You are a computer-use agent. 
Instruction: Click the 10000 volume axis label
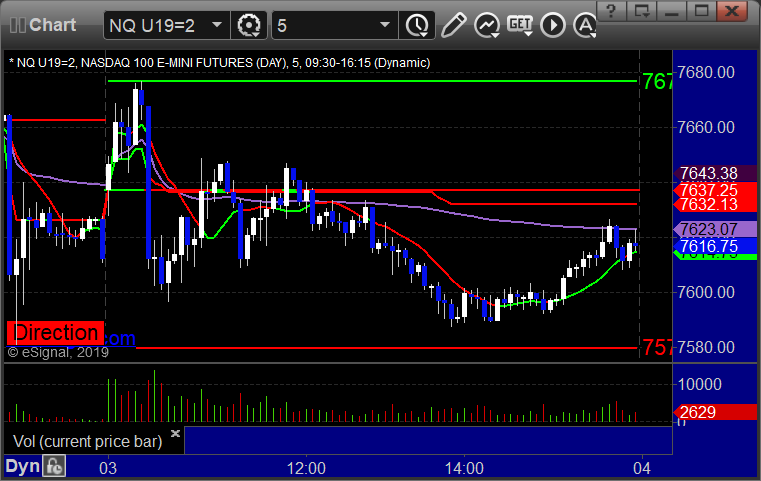tap(699, 384)
